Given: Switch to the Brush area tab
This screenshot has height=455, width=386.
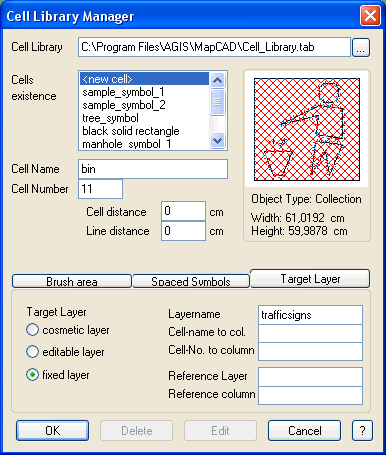Looking at the screenshot, I should [x=72, y=281].
